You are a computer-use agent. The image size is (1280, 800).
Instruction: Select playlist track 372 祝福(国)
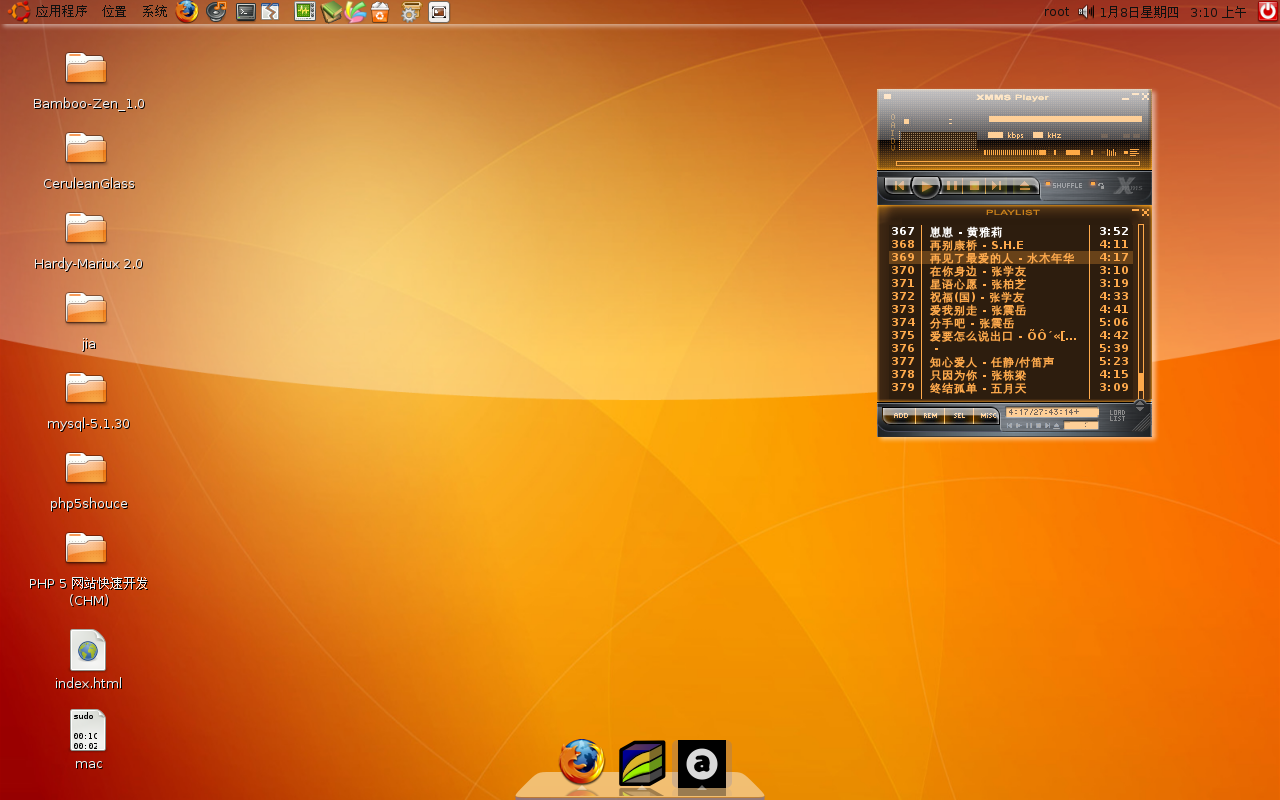click(1010, 297)
